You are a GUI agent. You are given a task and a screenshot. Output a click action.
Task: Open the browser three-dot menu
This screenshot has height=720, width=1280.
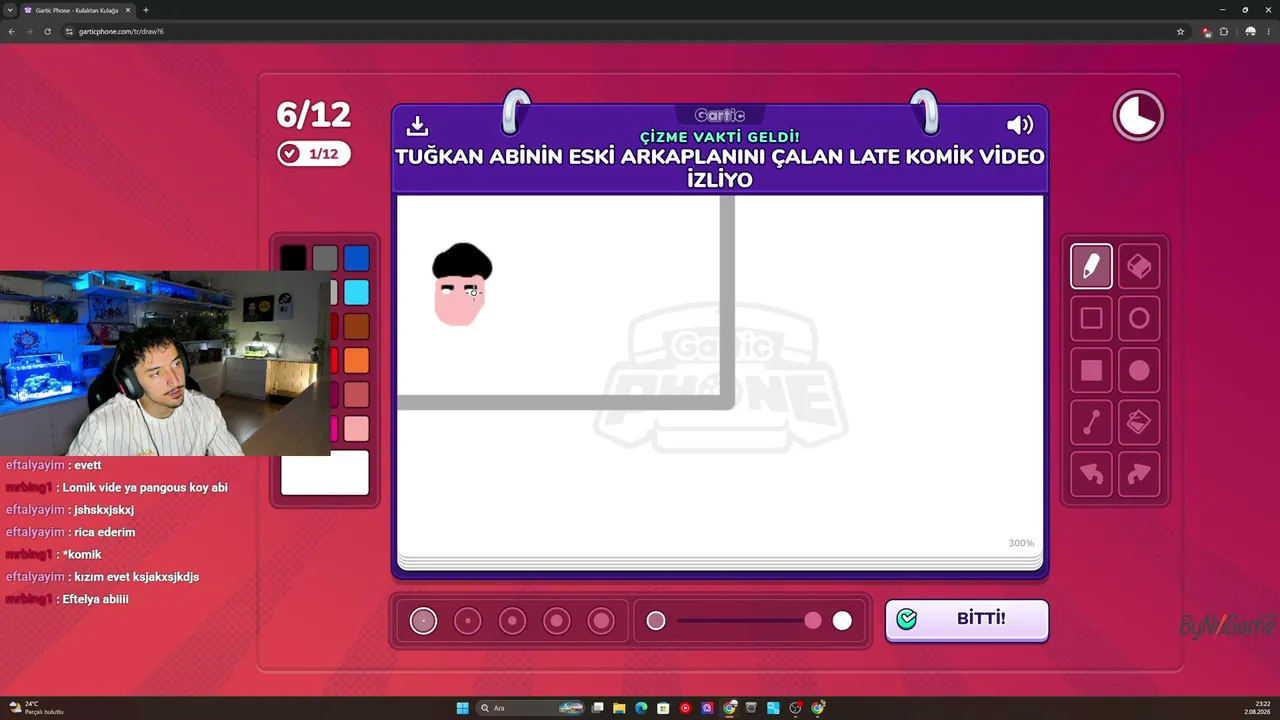pos(1268,31)
